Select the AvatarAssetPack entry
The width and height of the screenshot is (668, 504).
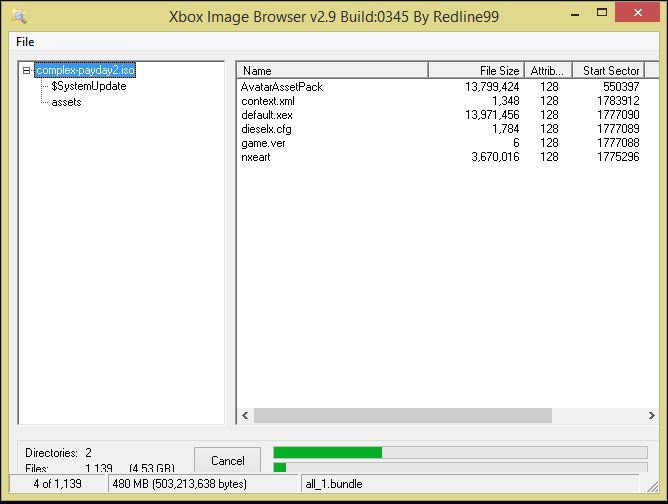pyautogui.click(x=282, y=87)
